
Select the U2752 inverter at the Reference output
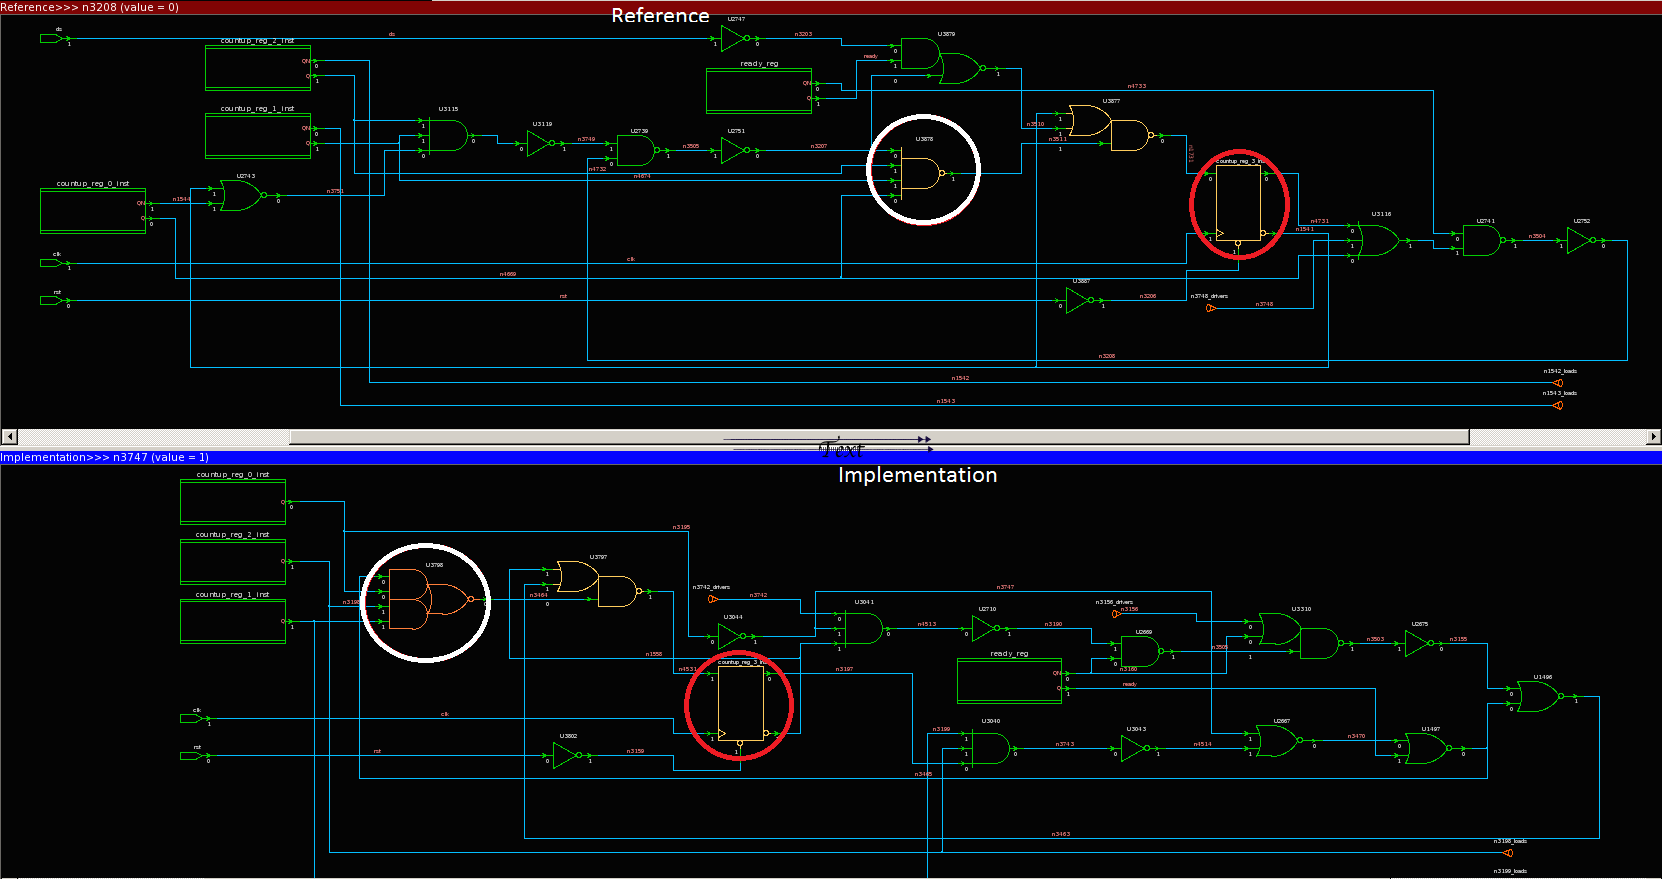[1580, 241]
